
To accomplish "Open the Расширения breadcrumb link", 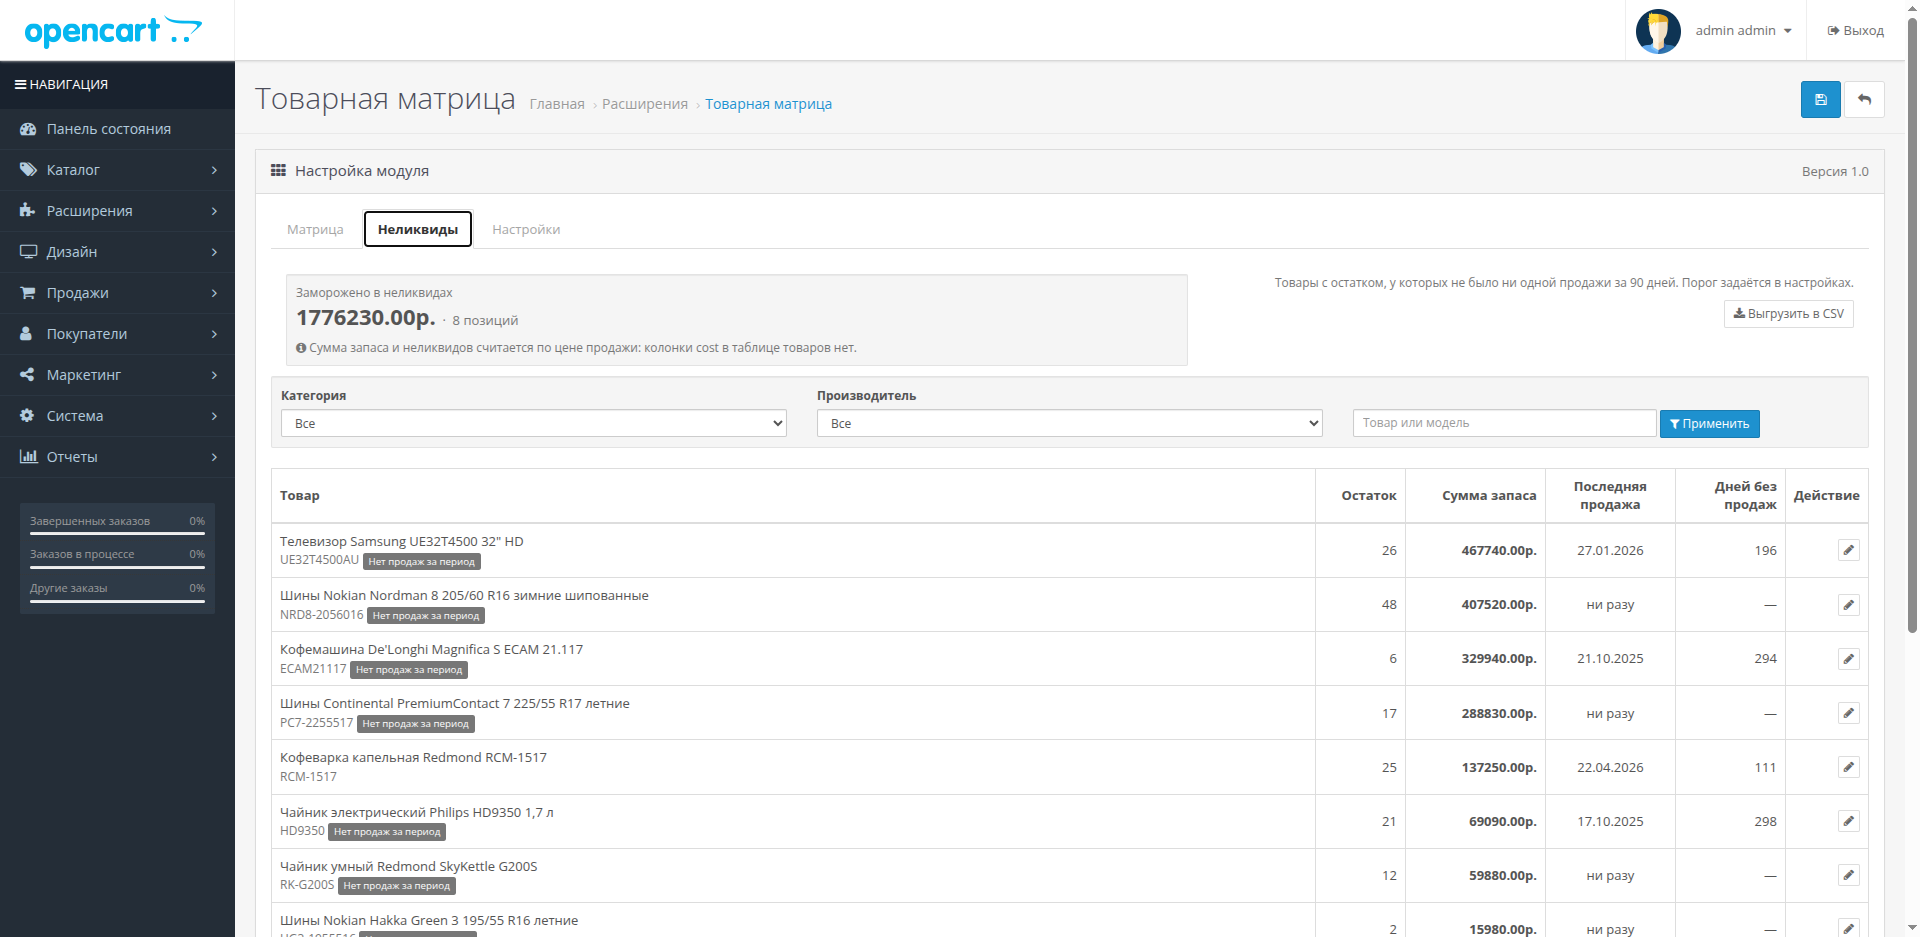I will [x=645, y=104].
